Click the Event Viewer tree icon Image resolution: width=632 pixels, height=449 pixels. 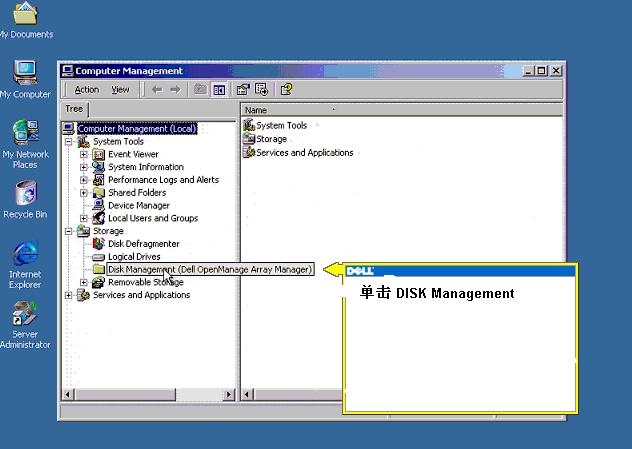98,154
